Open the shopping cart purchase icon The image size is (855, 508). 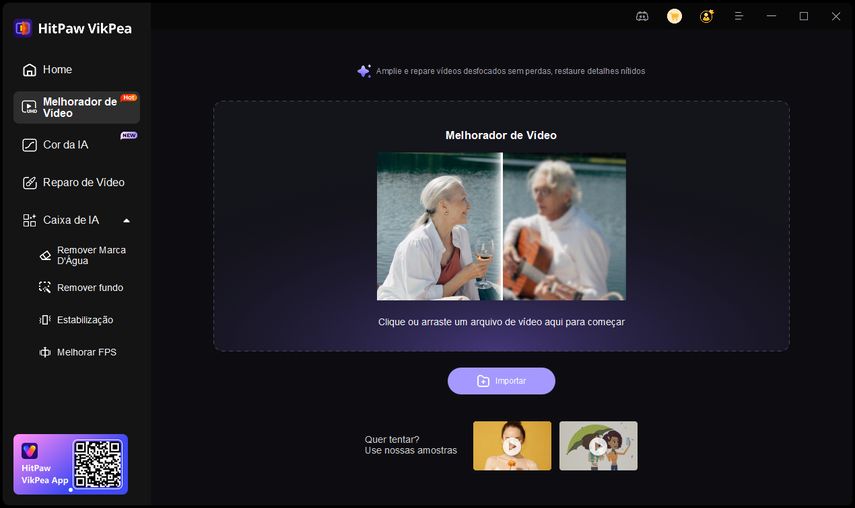[675, 16]
